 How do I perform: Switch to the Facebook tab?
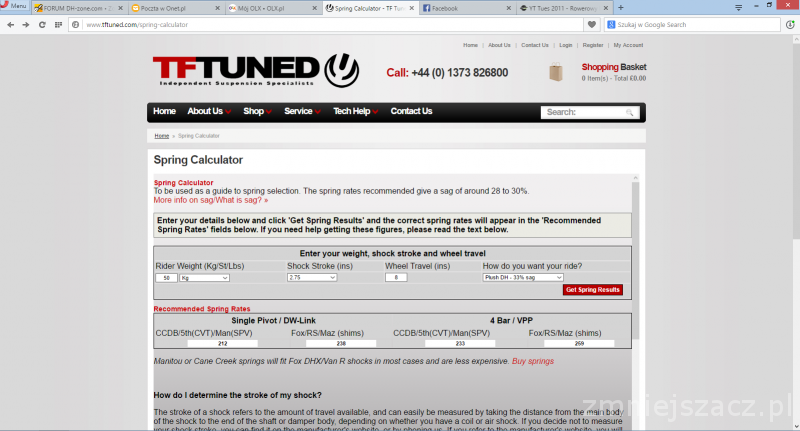466,8
